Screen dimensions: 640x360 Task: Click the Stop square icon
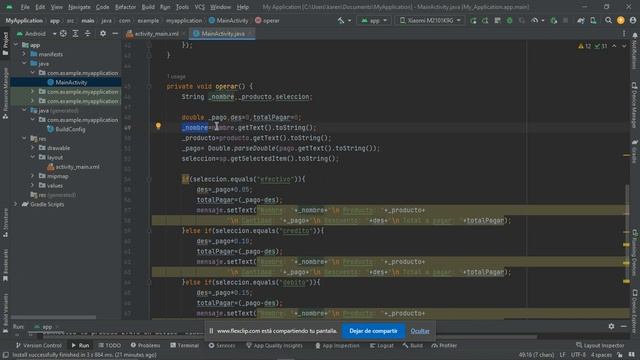point(565,20)
